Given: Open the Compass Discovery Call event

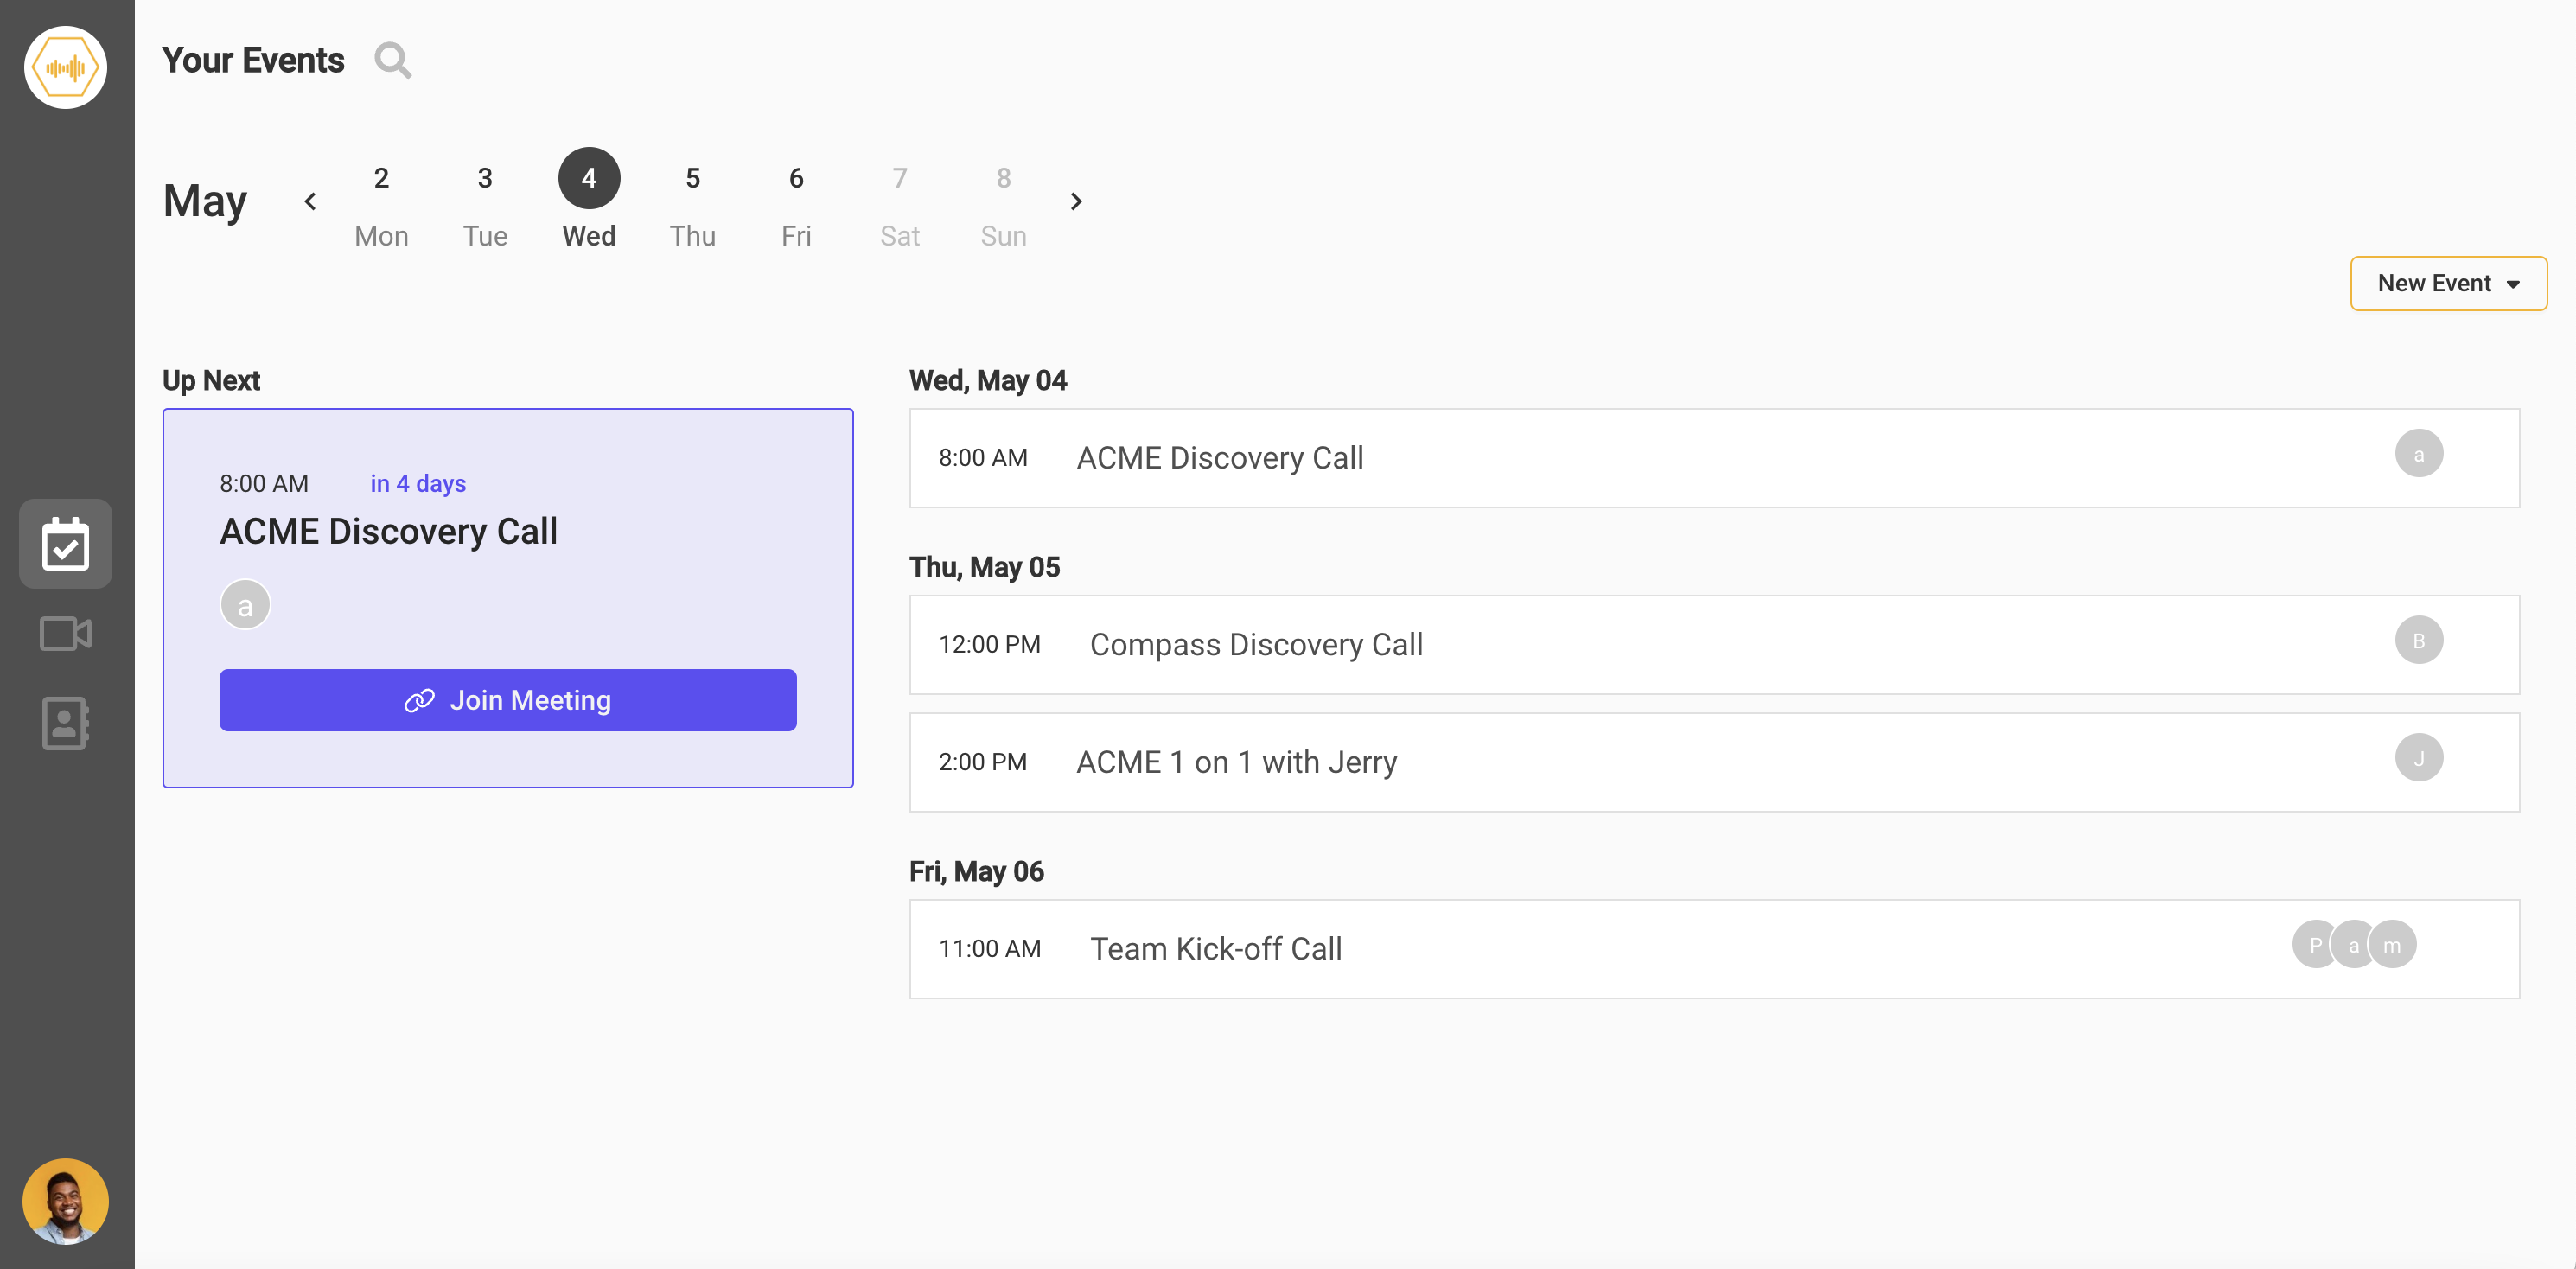Looking at the screenshot, I should 1256,645.
